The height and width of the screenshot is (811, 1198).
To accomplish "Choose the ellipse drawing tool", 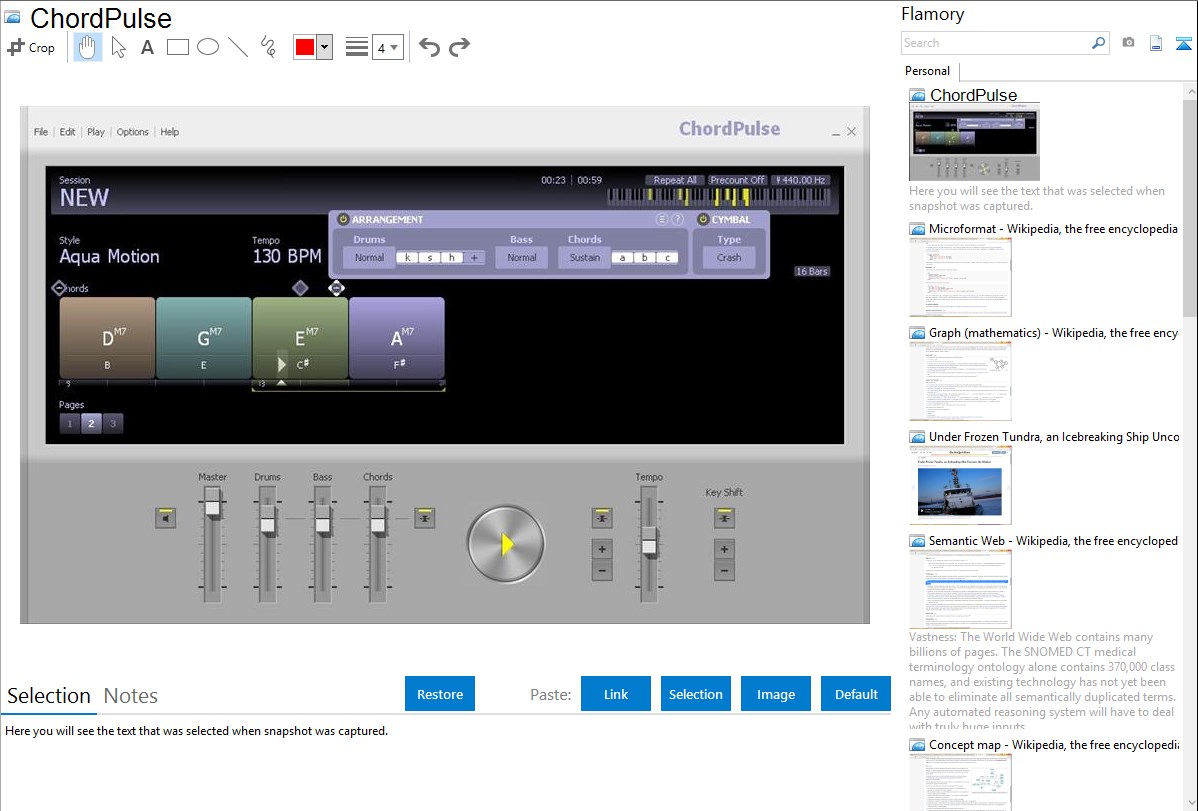I will (x=208, y=47).
